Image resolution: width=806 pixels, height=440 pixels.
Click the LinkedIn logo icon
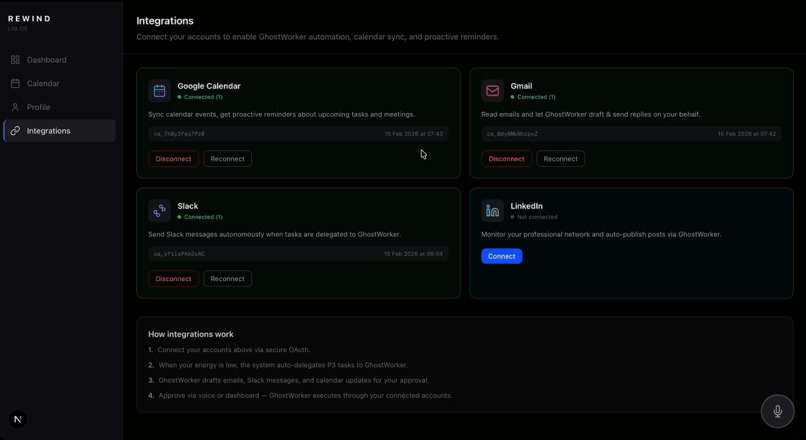click(x=492, y=211)
